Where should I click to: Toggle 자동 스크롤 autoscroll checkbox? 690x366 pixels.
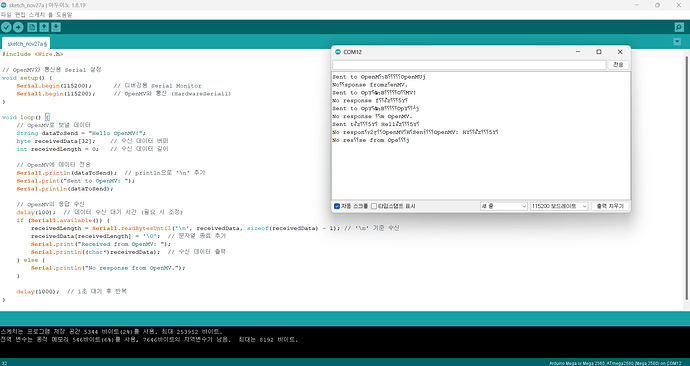(337, 206)
